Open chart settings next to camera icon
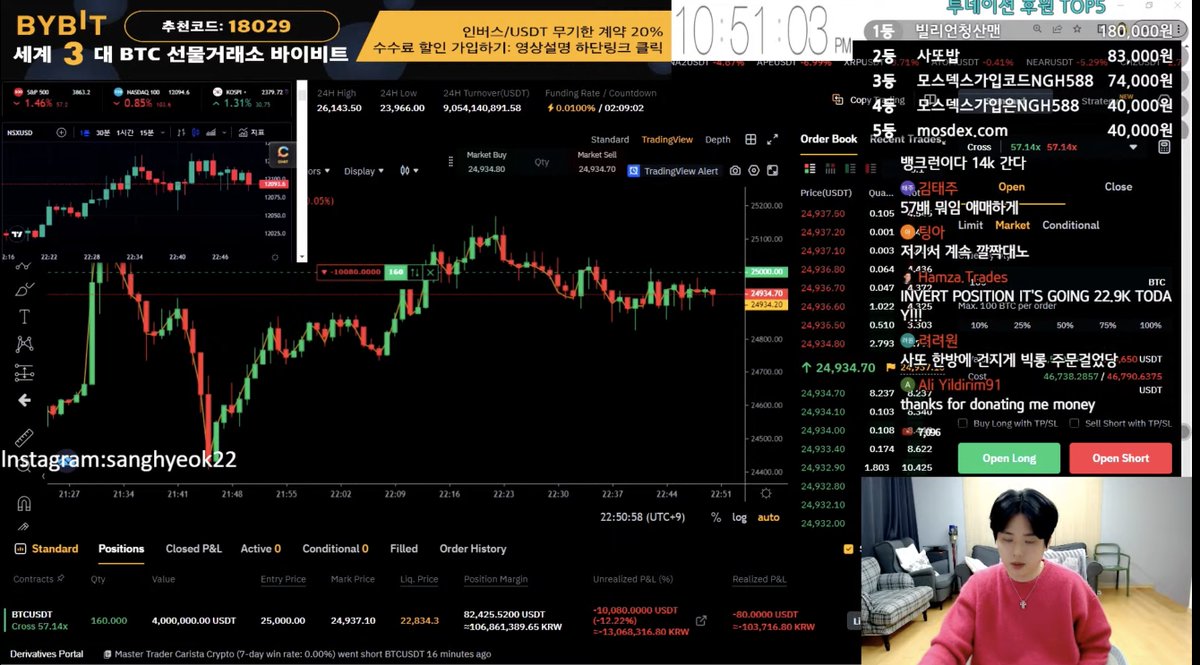Image resolution: width=1200 pixels, height=665 pixels. (x=754, y=171)
